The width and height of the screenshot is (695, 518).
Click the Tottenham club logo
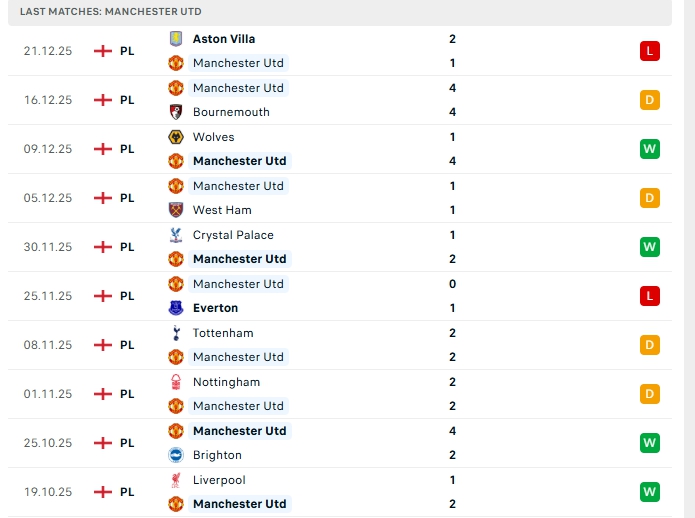176,333
